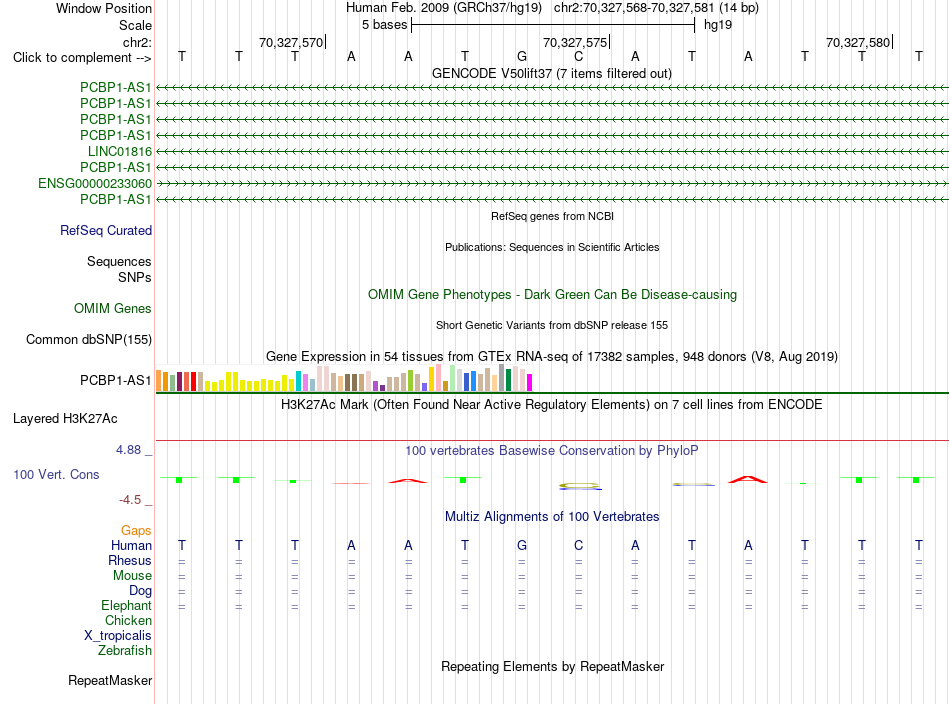Click the Sequences track label
The image size is (950, 704).
point(119,261)
